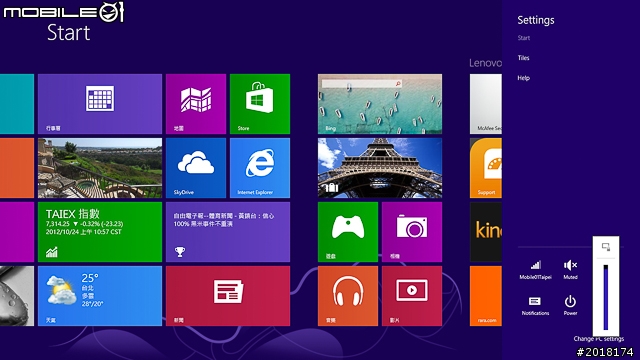Screen dimensions: 640x360
Task: Click the icon atop the volume popup
Action: point(606,247)
